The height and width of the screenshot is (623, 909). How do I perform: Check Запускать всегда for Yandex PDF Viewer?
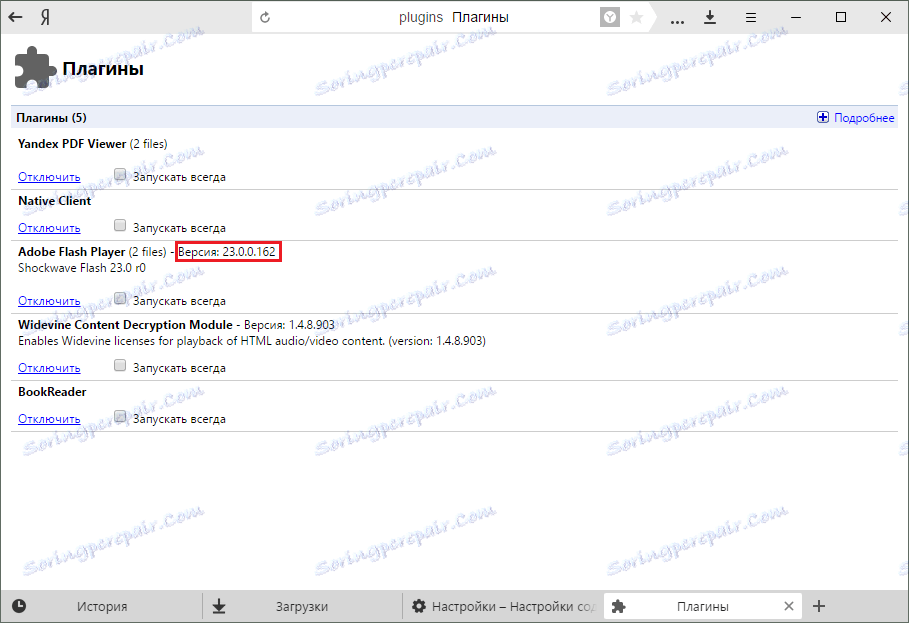pos(120,174)
